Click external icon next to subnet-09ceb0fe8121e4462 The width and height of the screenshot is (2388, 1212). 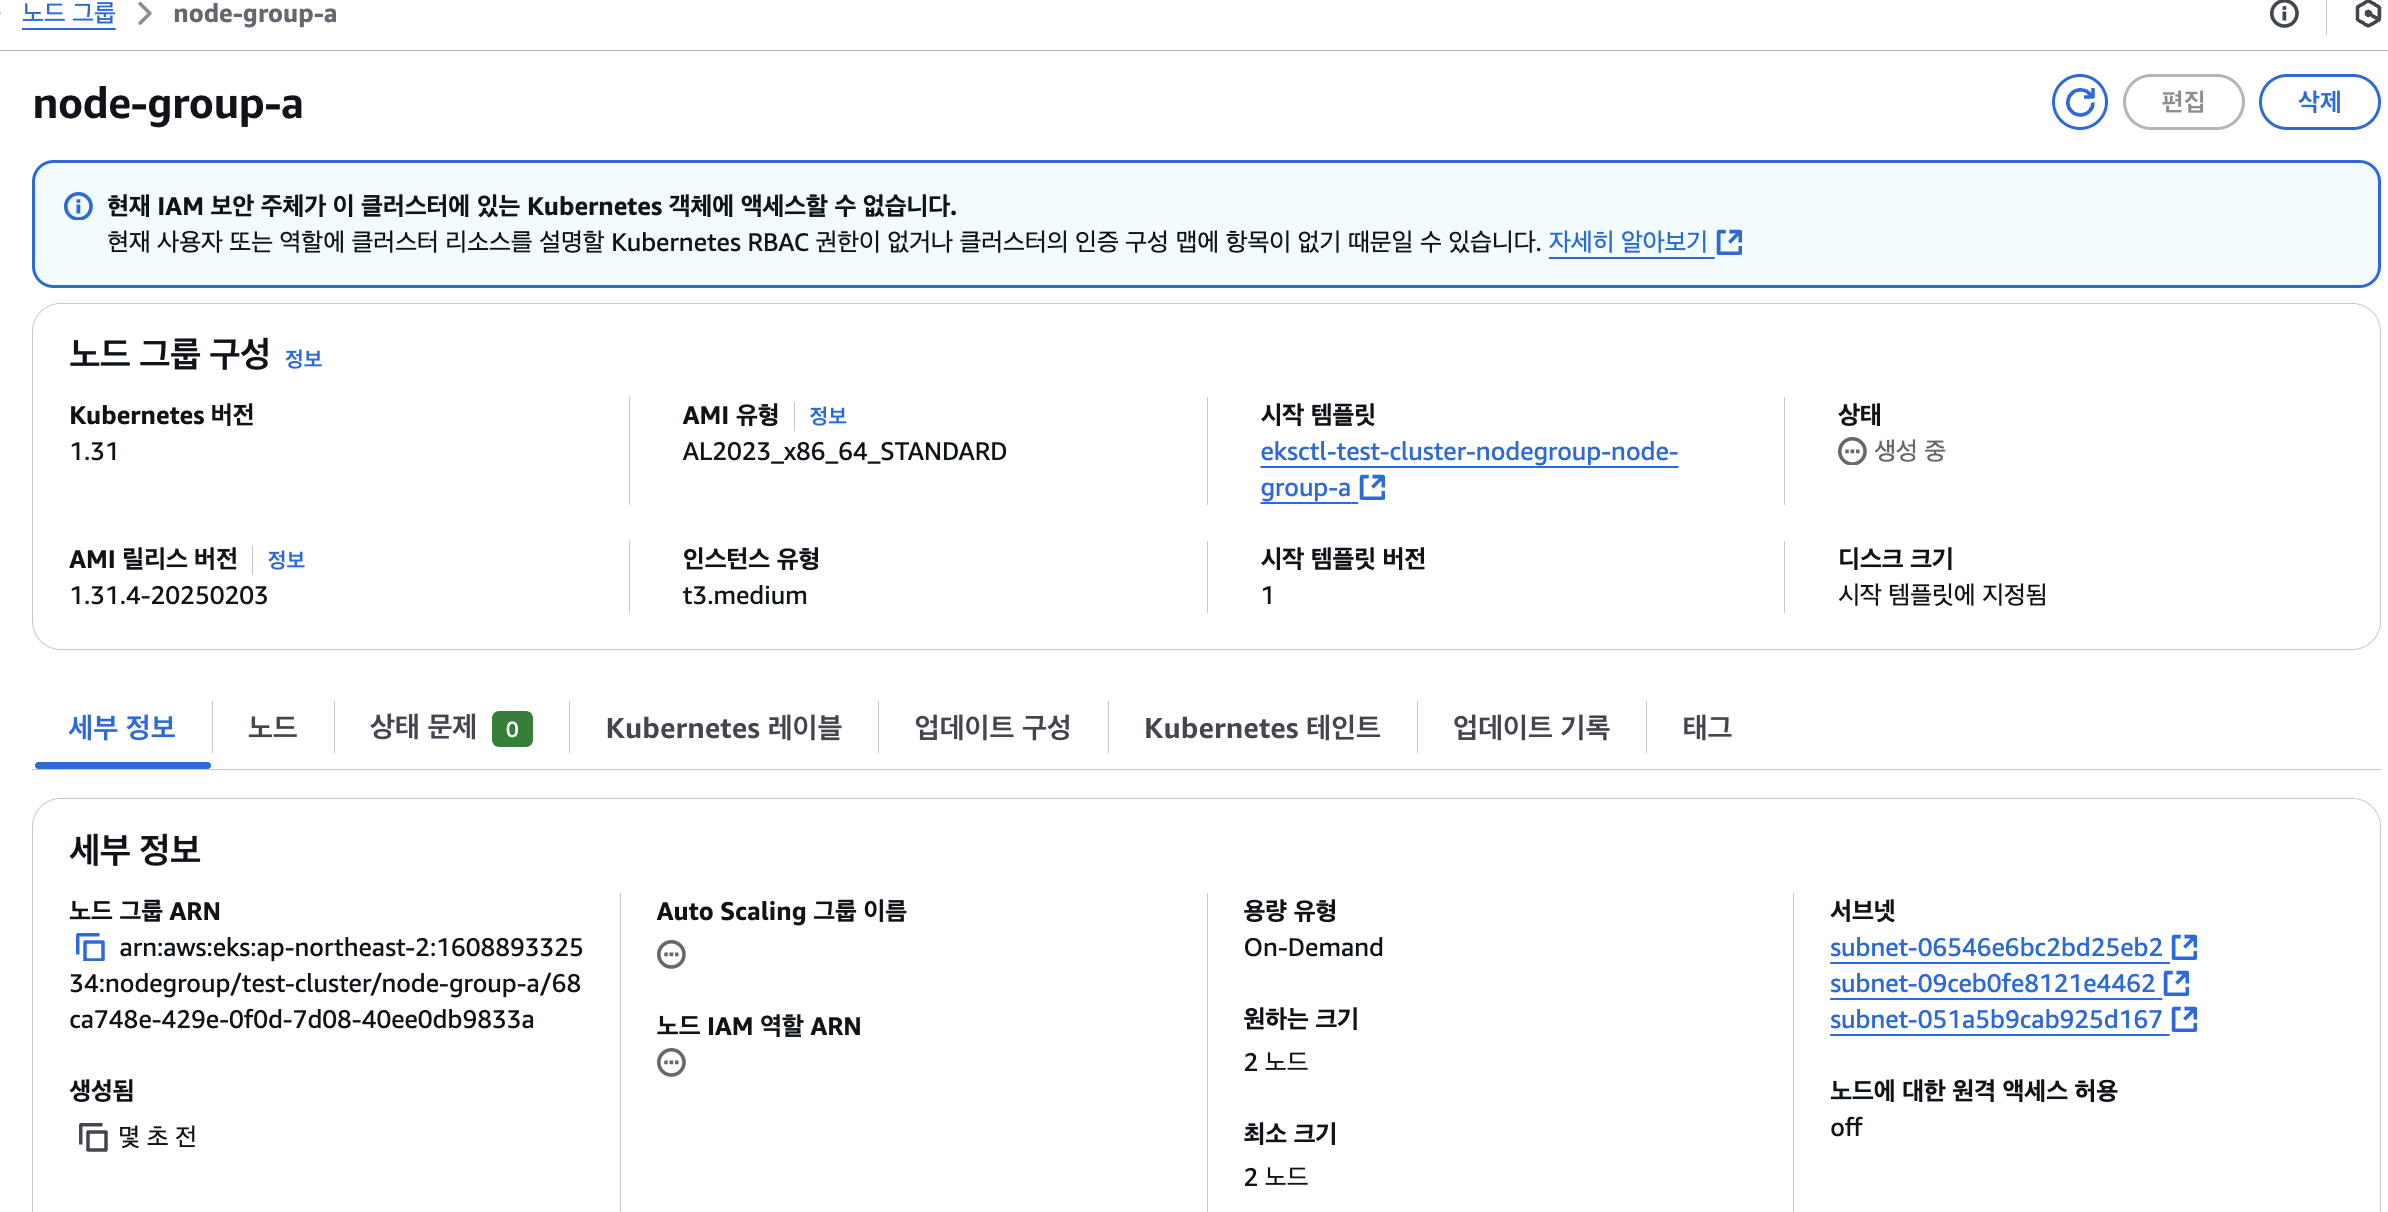pos(2176,983)
